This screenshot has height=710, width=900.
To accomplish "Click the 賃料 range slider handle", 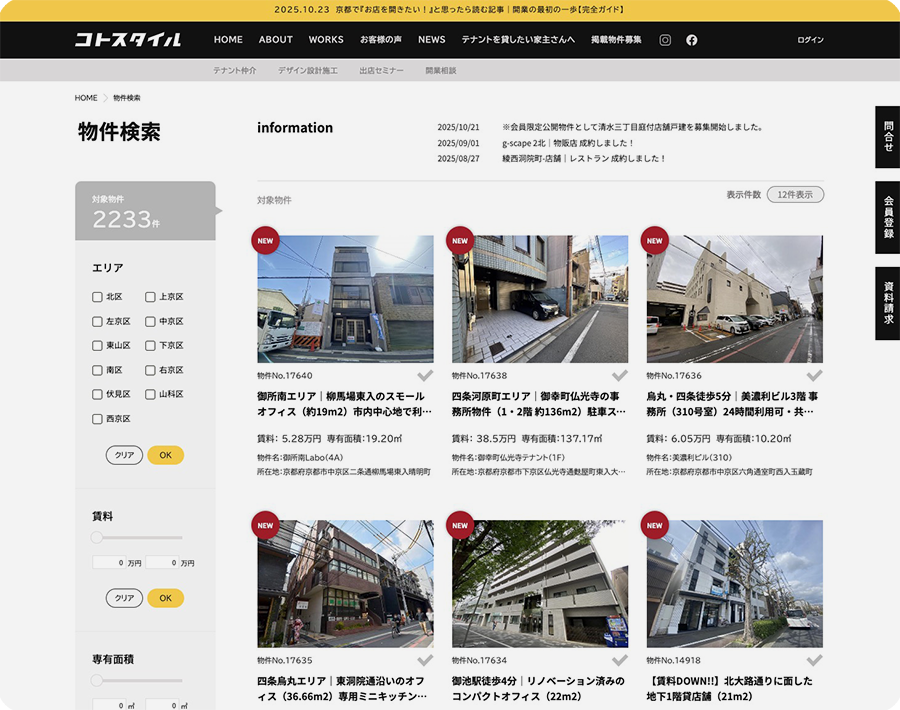I will 97,538.
